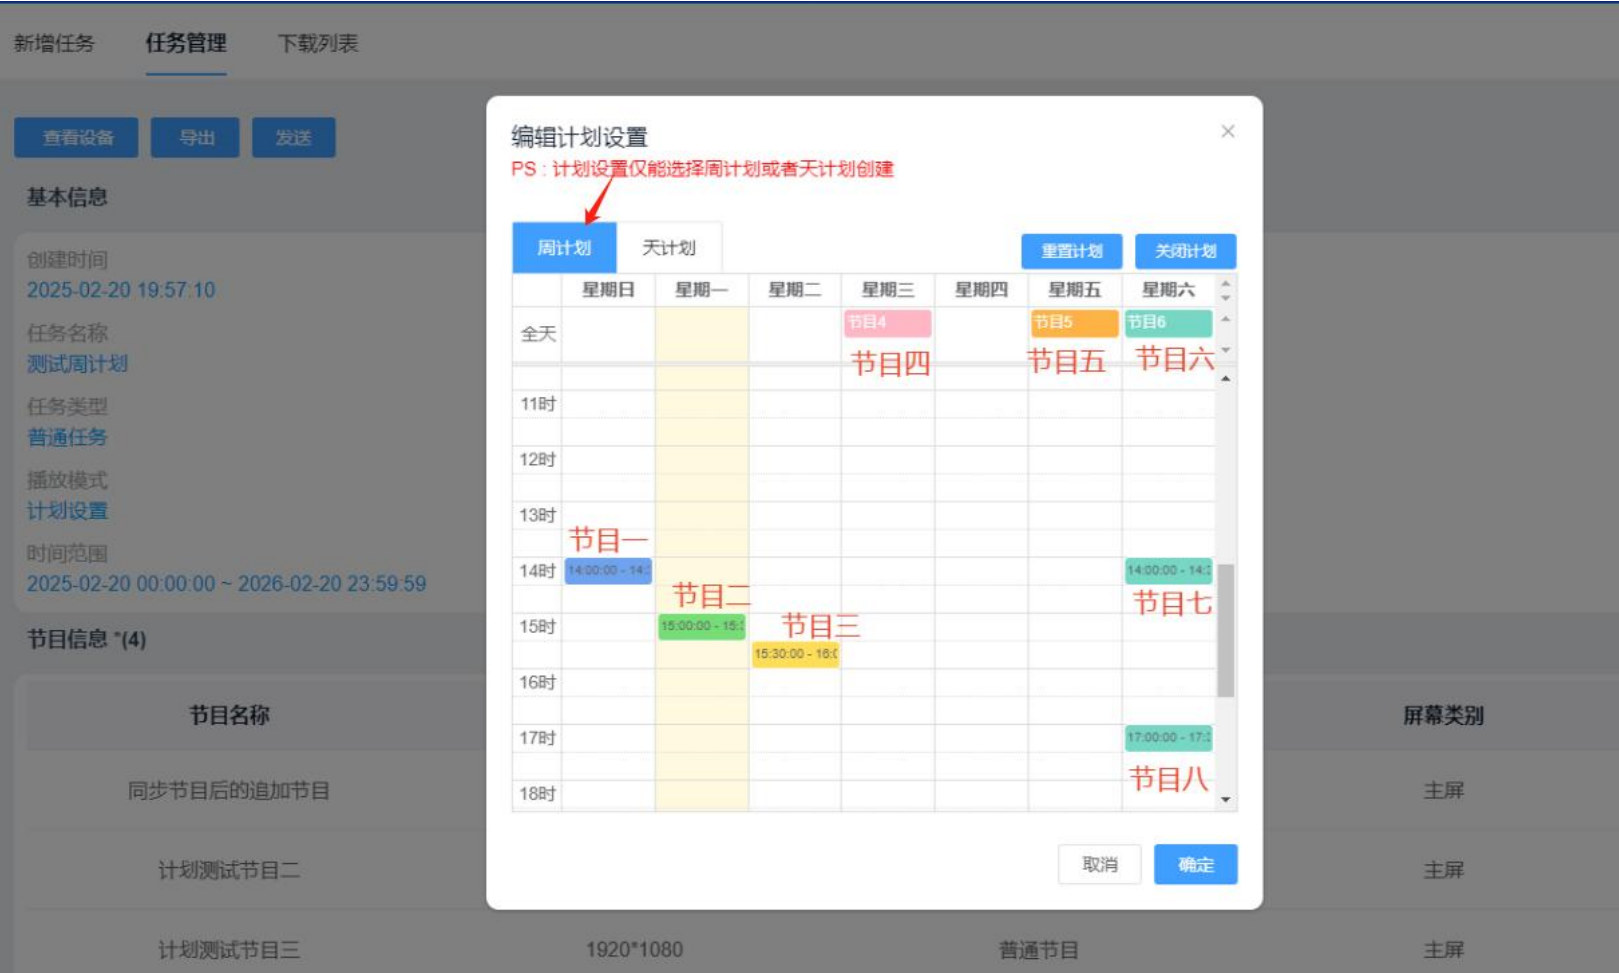Image resolution: width=1619 pixels, height=973 pixels.
Task: Click the 关闭计划 button
Action: [x=1185, y=251]
